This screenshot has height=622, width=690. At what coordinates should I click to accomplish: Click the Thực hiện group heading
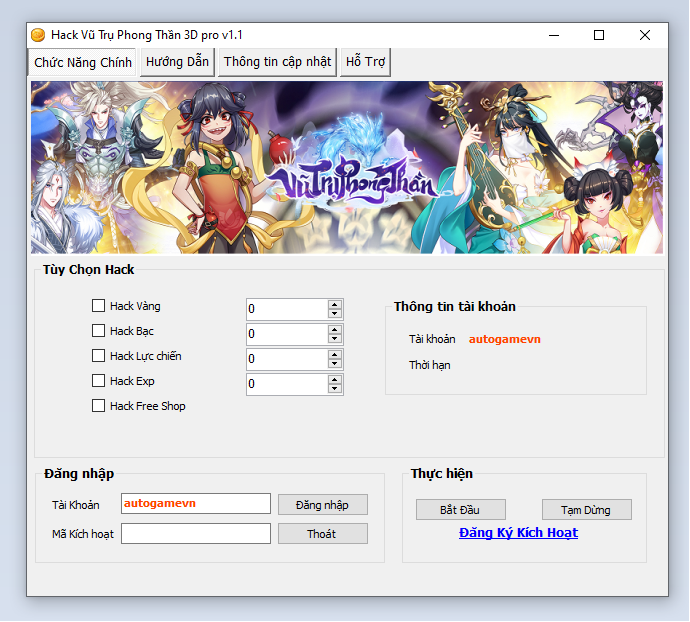tap(442, 474)
